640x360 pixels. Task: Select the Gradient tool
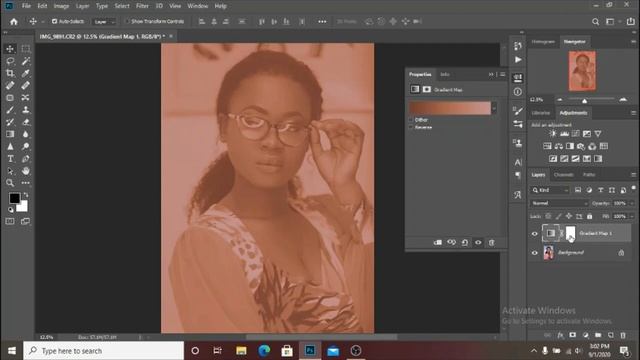[10, 134]
